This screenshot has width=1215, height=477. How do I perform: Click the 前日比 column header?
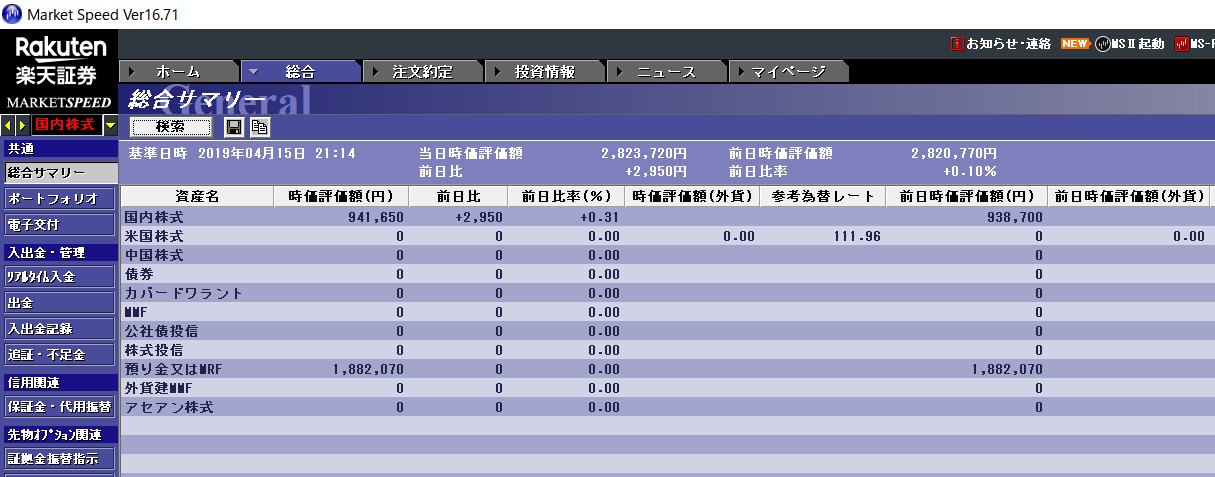(x=458, y=196)
